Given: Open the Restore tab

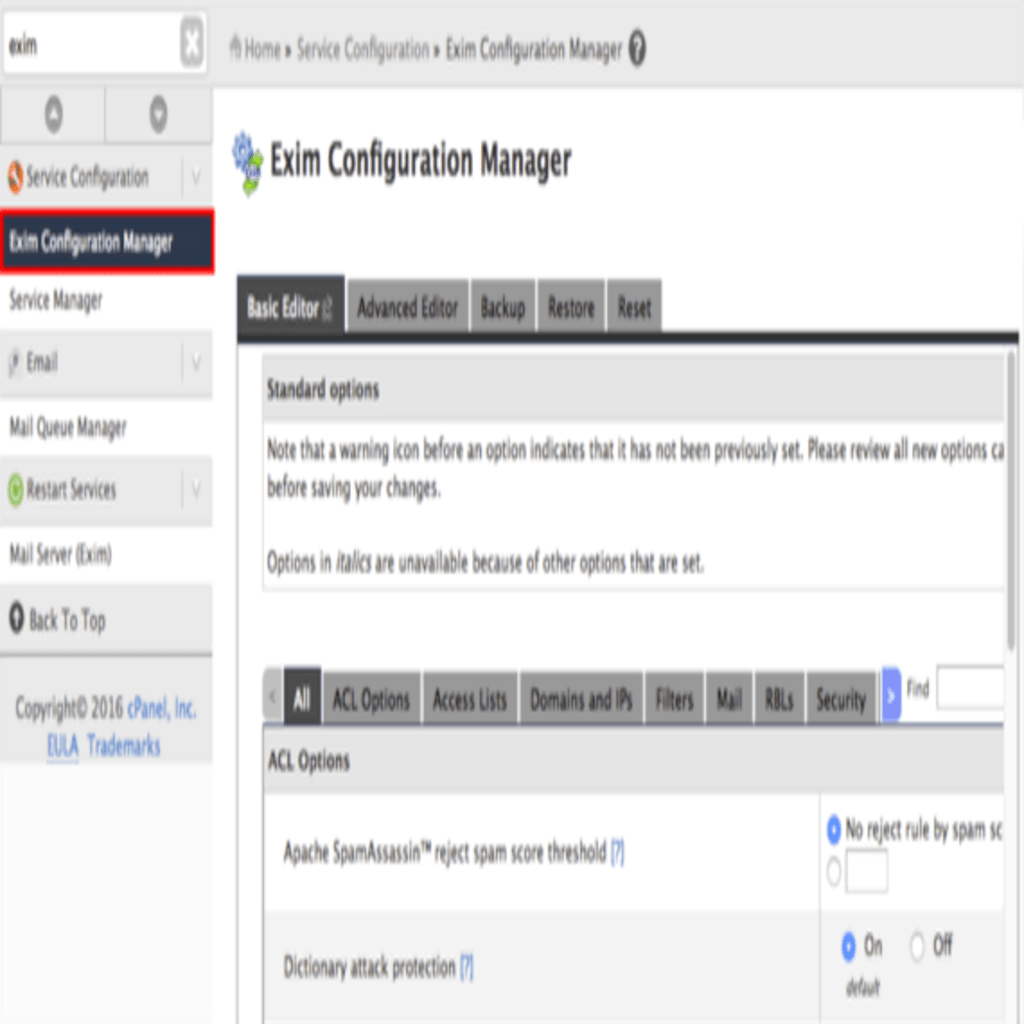Looking at the screenshot, I should click(x=571, y=307).
